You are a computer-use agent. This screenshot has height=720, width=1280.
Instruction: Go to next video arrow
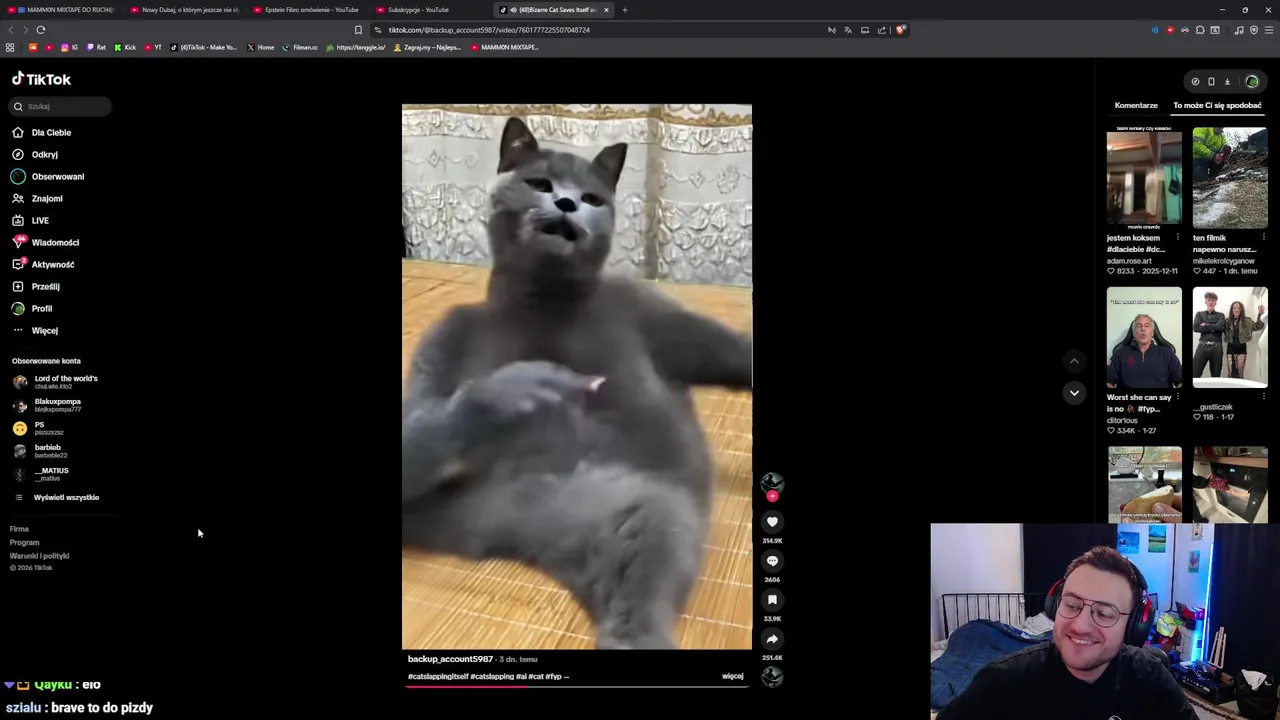point(1074,393)
